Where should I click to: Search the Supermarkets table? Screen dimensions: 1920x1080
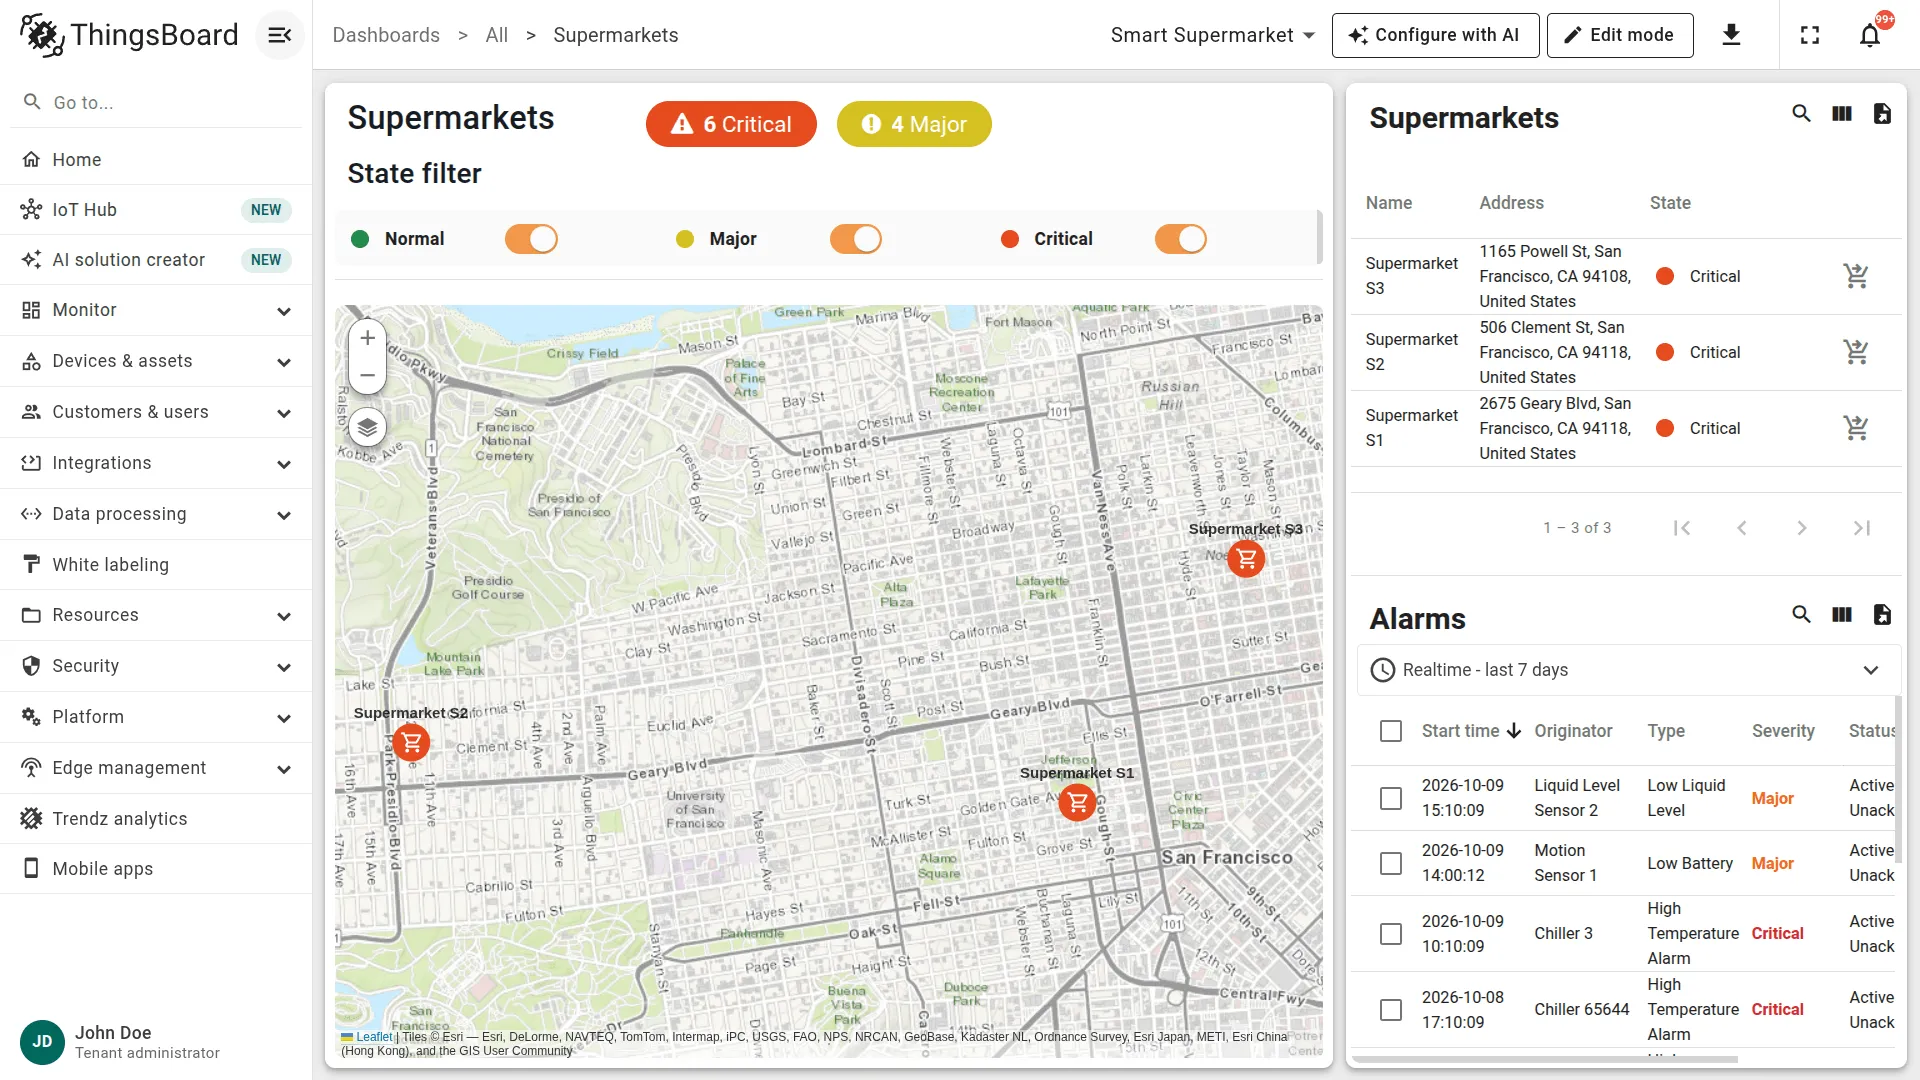pos(1801,114)
